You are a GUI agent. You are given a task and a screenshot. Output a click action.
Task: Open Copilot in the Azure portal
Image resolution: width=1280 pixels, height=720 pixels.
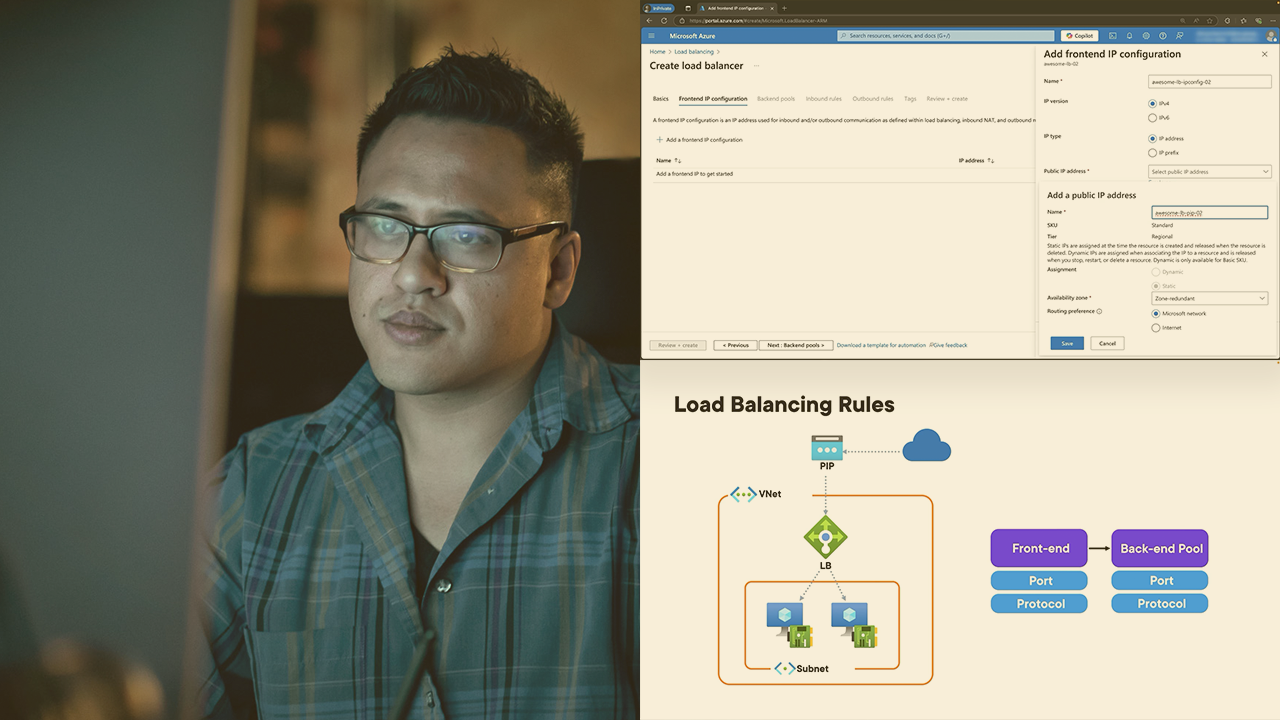(1079, 35)
